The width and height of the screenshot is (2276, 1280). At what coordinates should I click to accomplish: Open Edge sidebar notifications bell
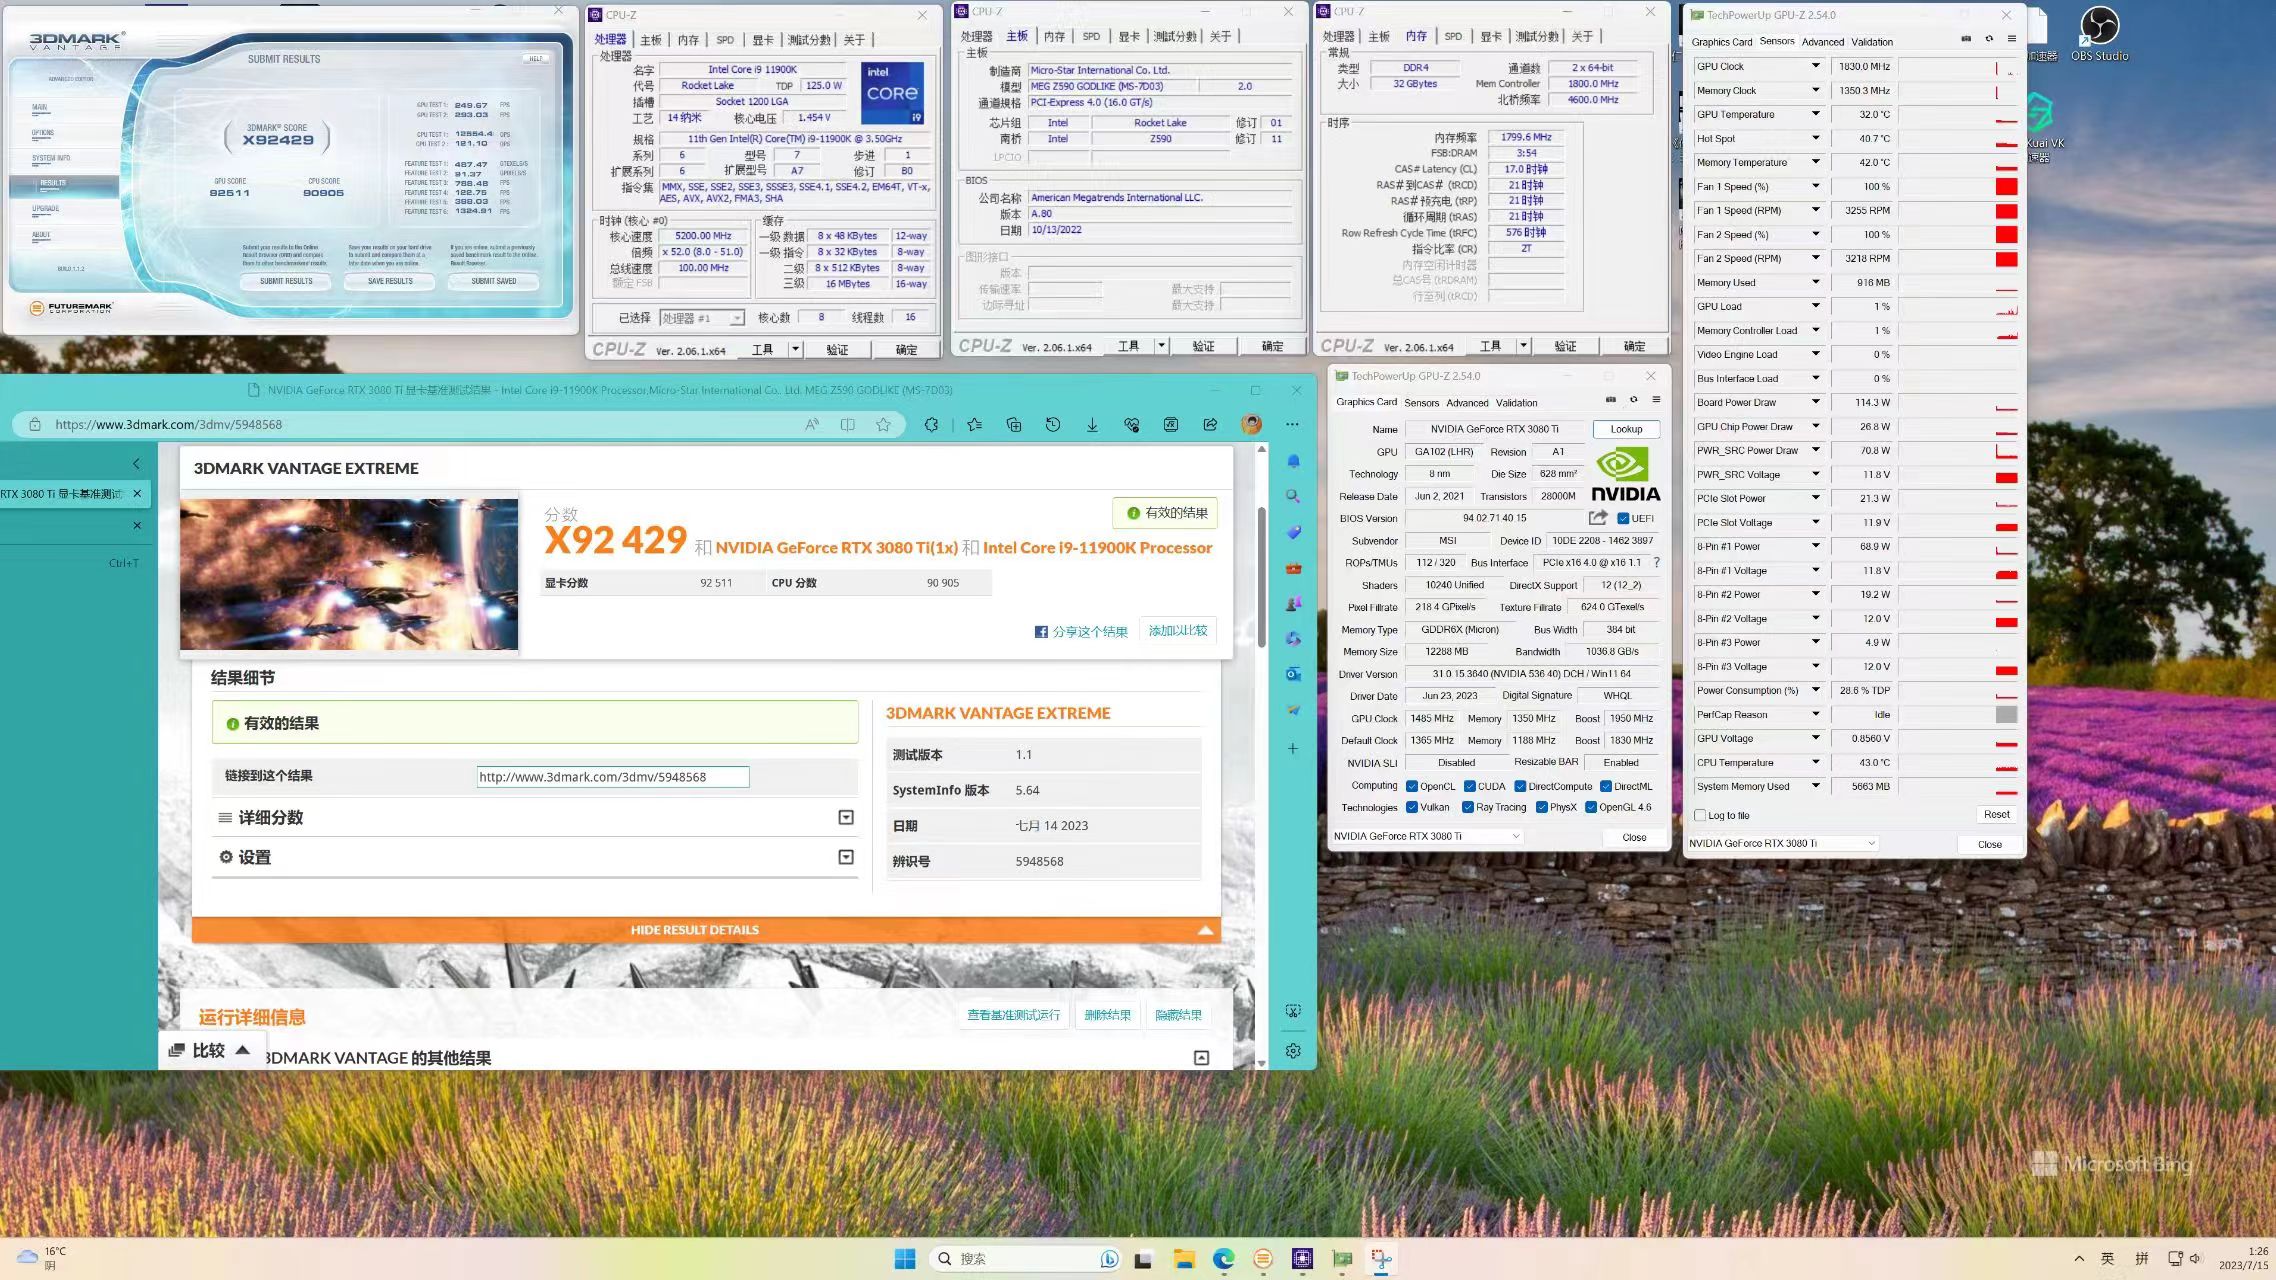[1293, 461]
